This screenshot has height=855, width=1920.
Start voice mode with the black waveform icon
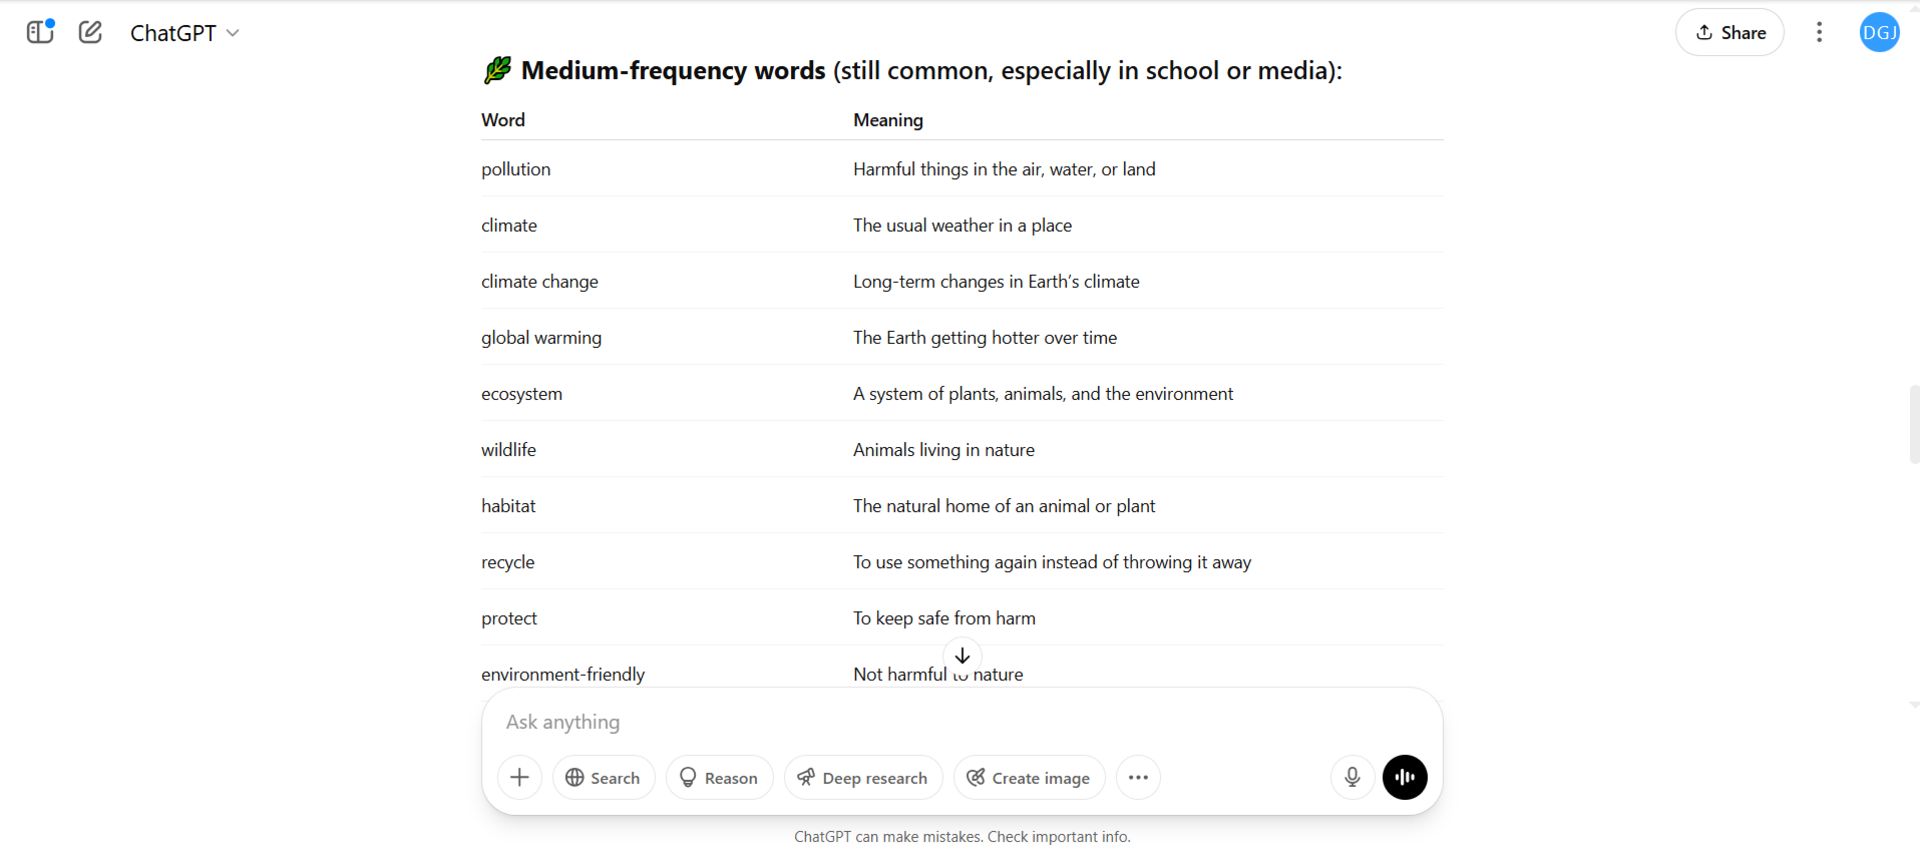pos(1405,777)
